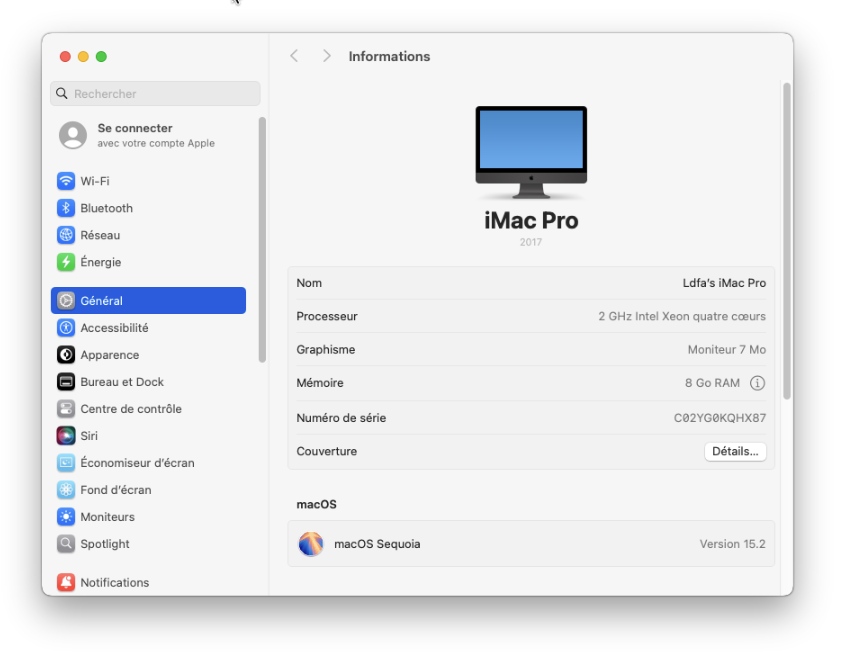Click the Siri icon

tap(66, 436)
